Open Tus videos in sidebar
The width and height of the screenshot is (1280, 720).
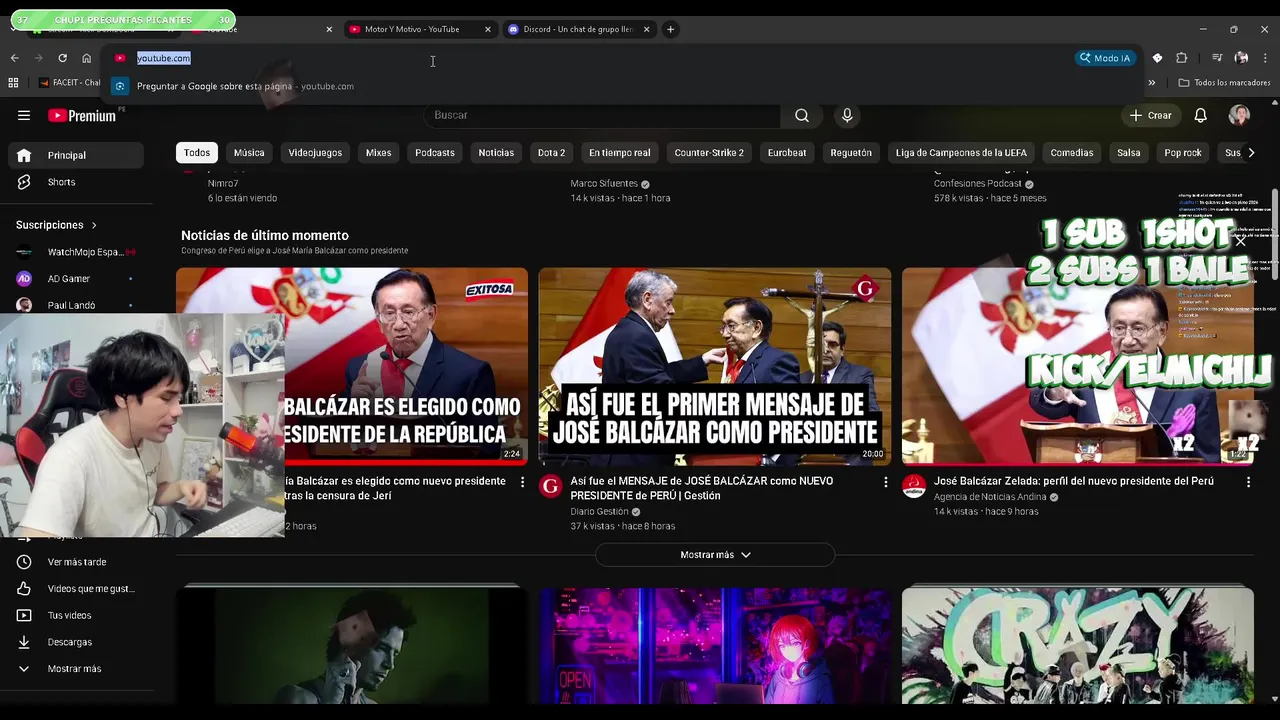[76, 615]
